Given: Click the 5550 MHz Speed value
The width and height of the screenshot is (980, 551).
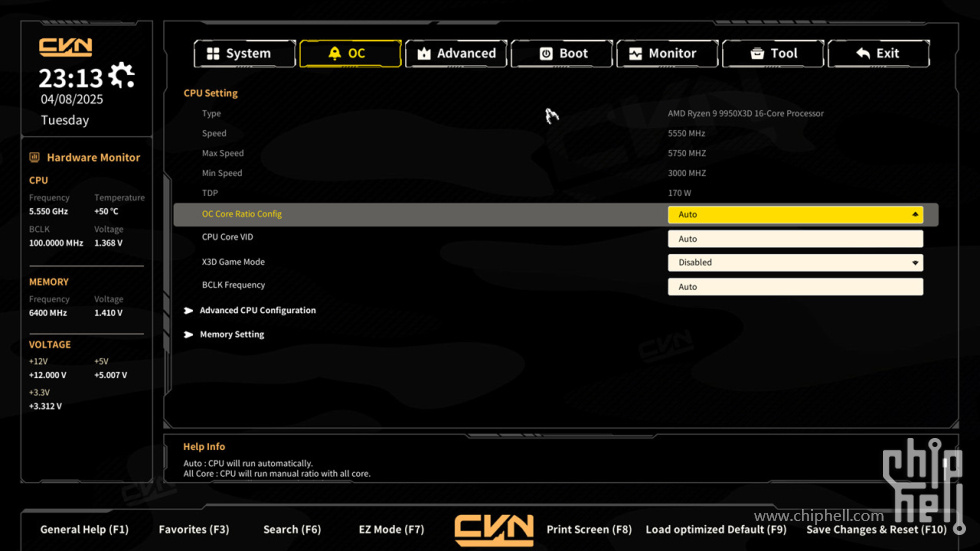Looking at the screenshot, I should [686, 134].
